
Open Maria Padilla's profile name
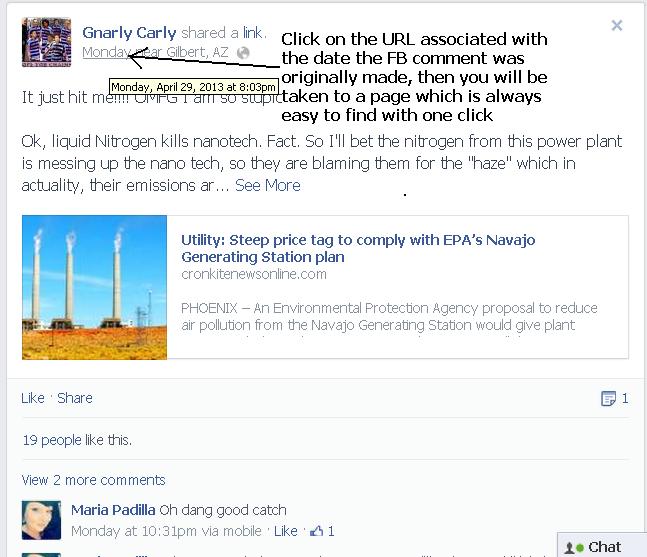pos(113,510)
